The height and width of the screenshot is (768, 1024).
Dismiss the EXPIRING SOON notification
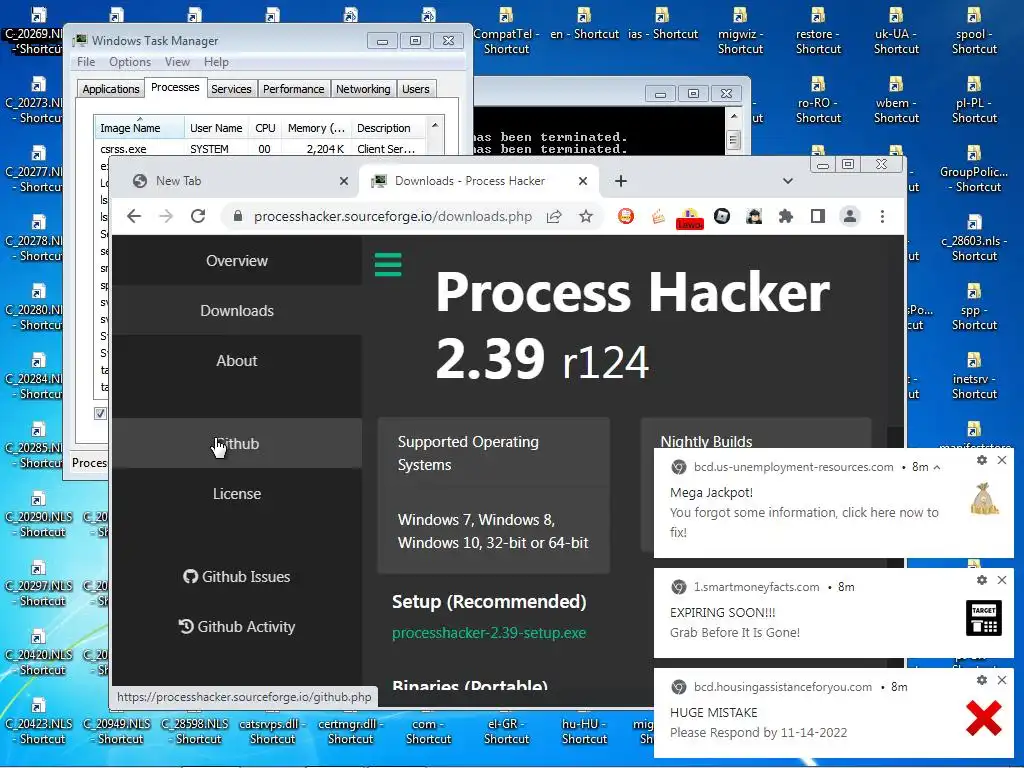click(x=1002, y=580)
